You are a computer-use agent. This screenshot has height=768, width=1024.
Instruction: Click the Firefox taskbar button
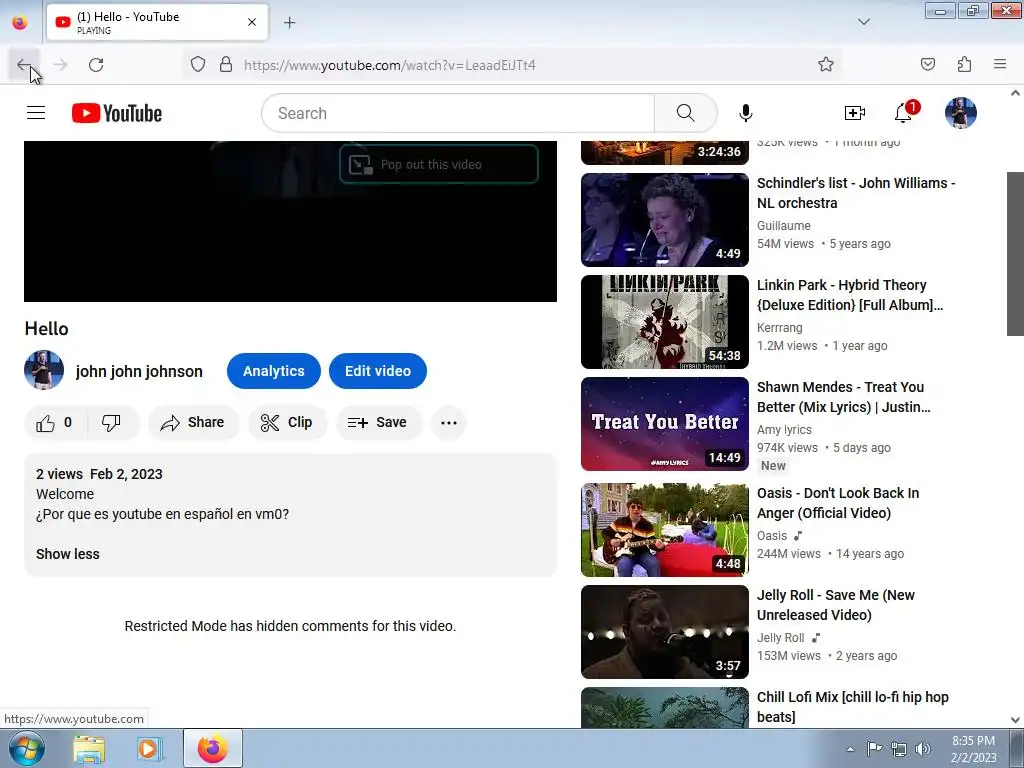point(213,748)
